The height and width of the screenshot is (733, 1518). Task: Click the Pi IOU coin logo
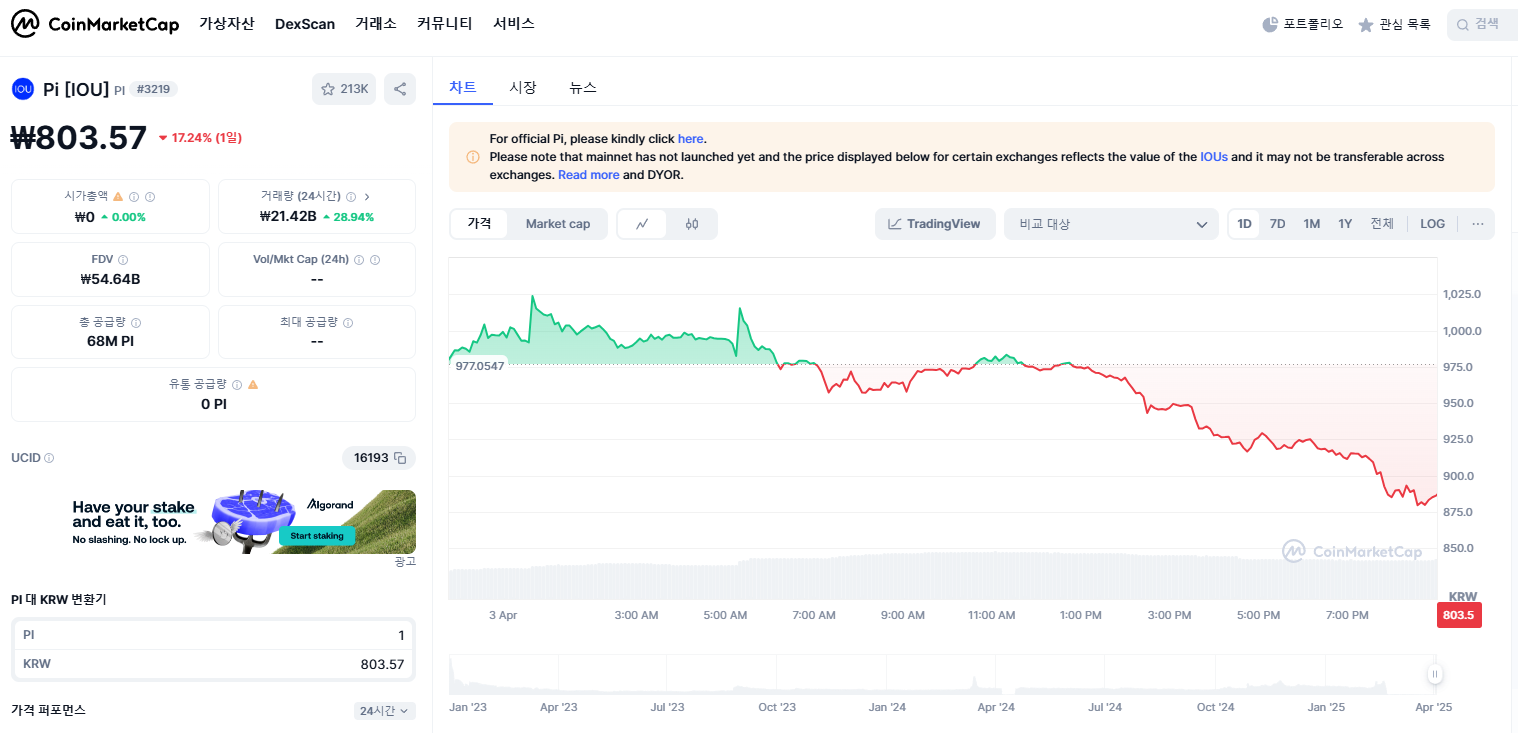tap(22, 89)
